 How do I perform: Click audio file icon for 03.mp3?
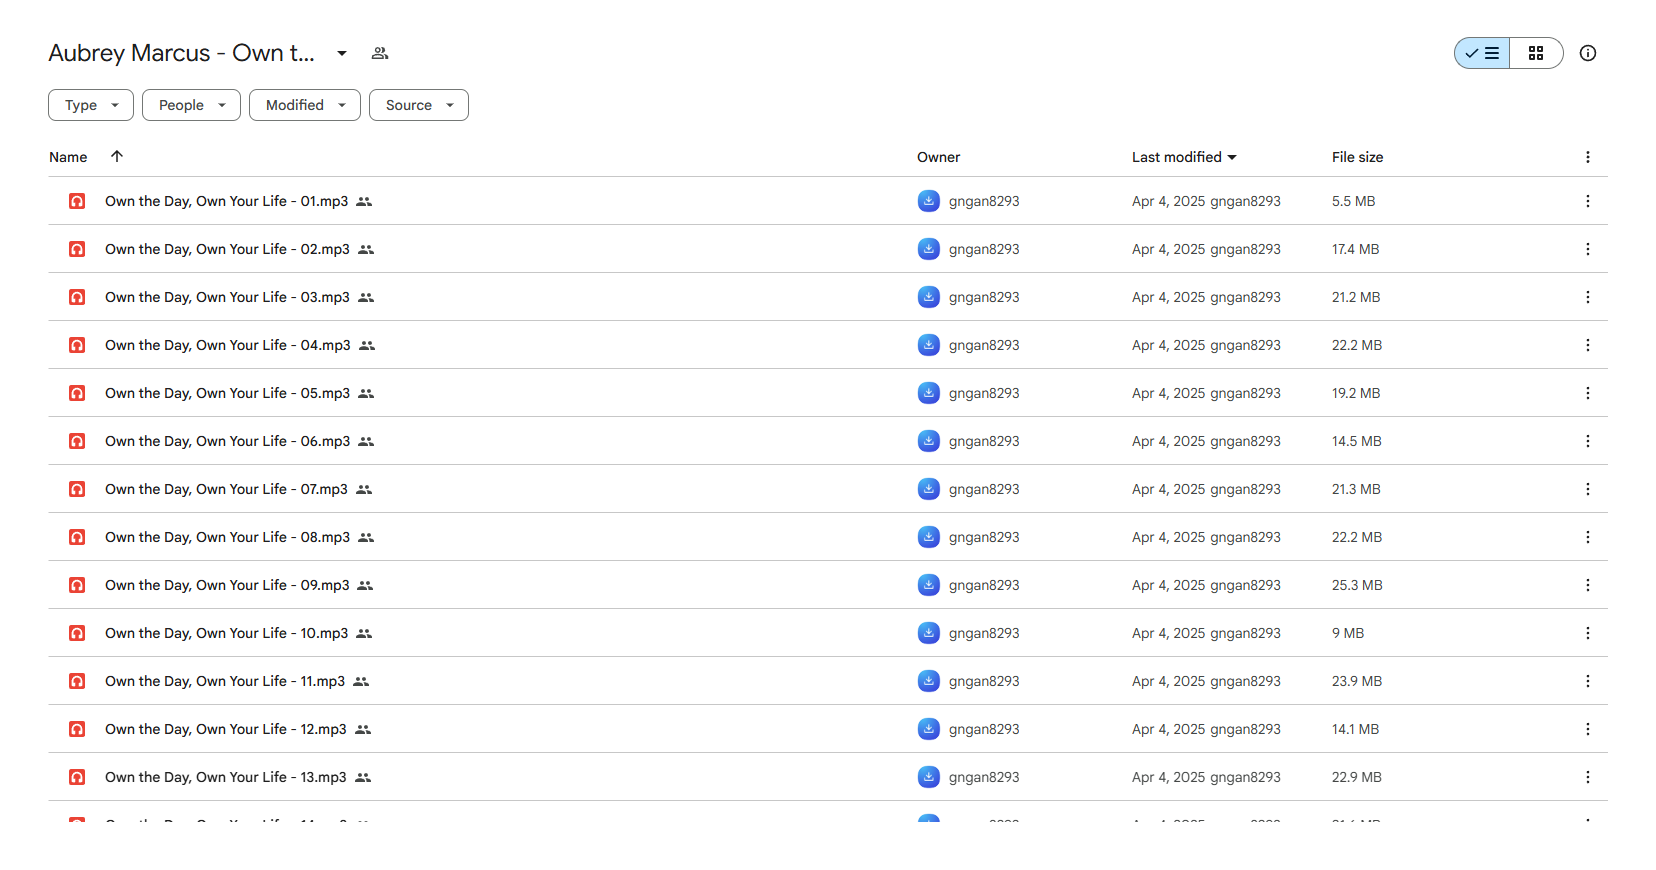pyautogui.click(x=77, y=297)
